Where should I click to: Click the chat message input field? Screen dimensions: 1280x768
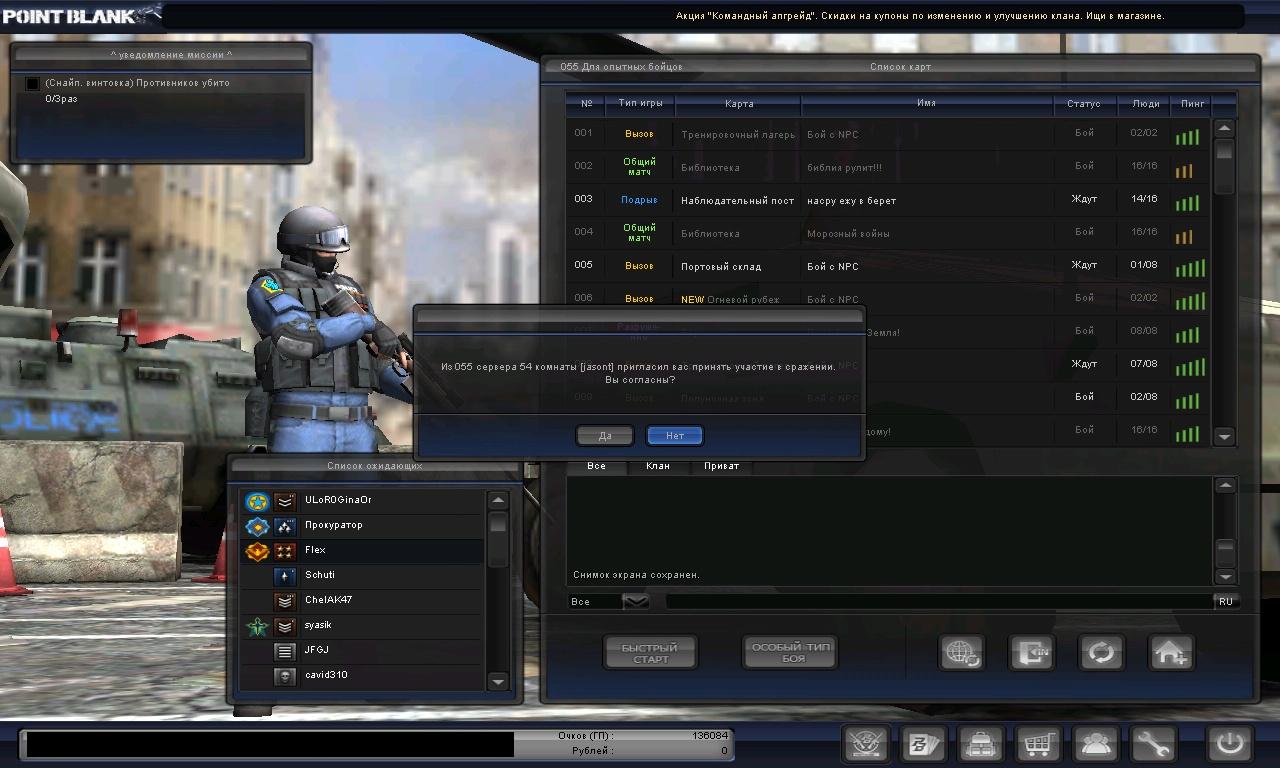(938, 601)
